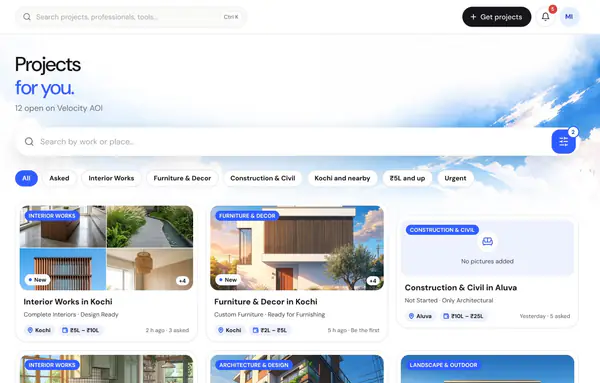The width and height of the screenshot is (600, 383).
Task: Focus the top search projects field
Action: (131, 17)
